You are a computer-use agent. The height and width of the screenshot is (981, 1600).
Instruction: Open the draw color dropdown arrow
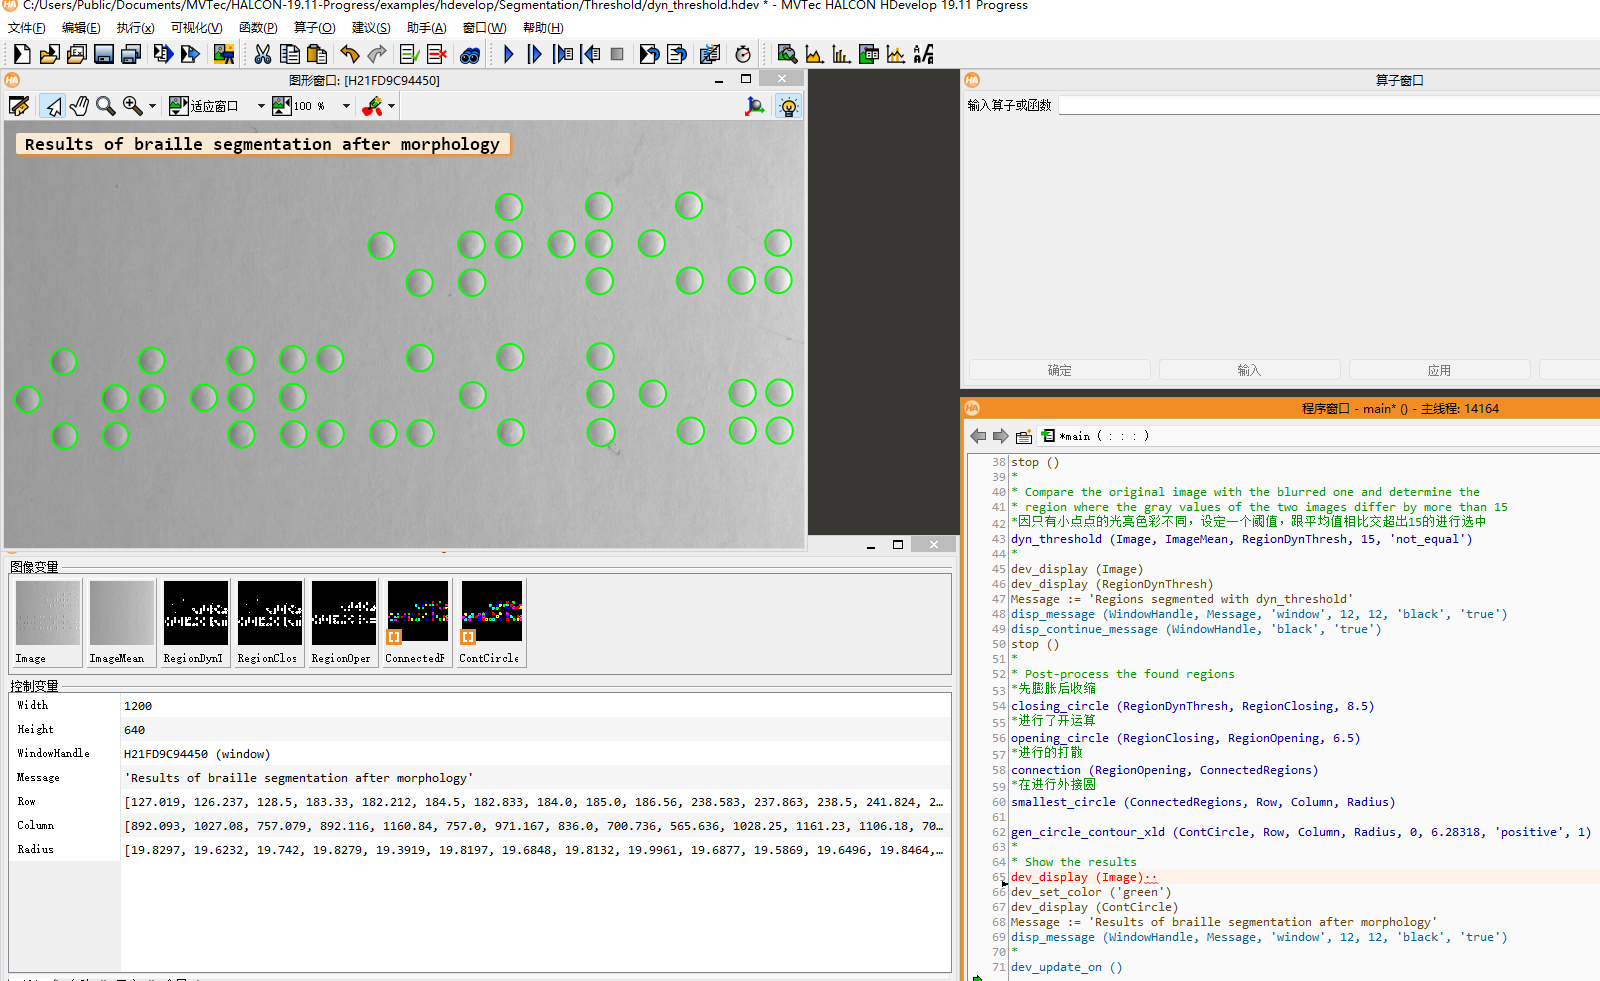(391, 106)
